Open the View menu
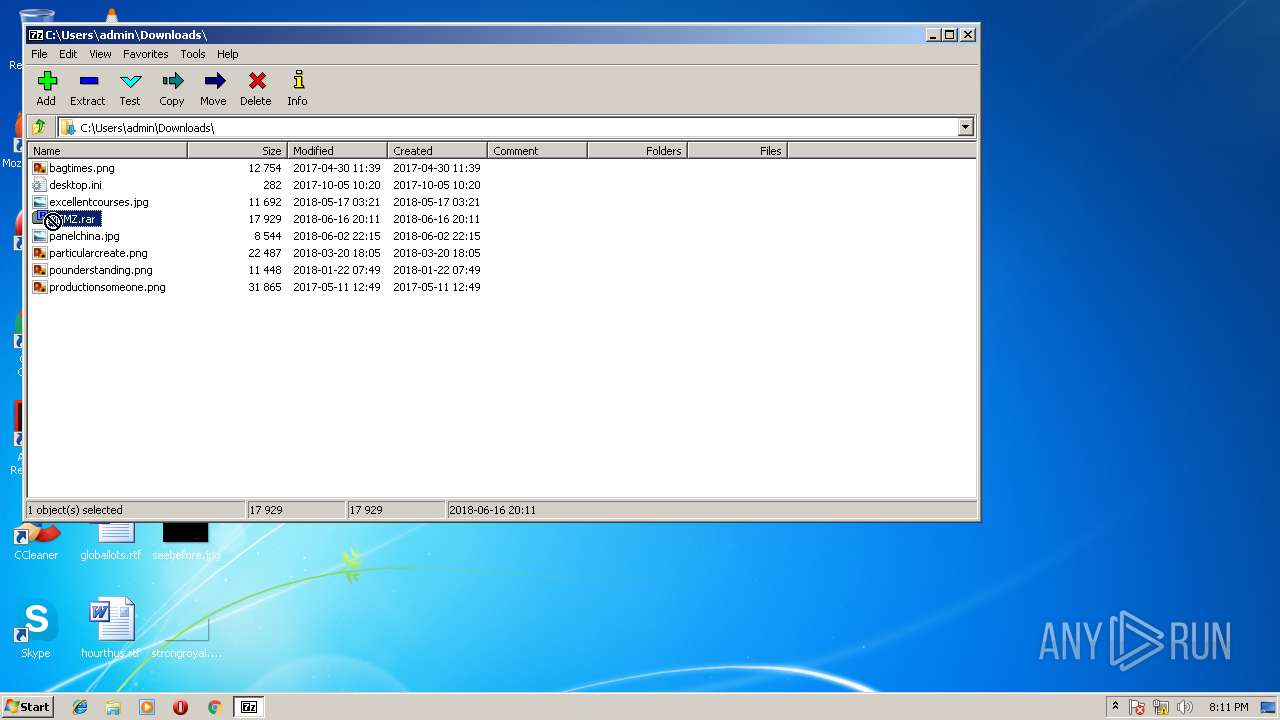This screenshot has height=720, width=1280. [100, 54]
